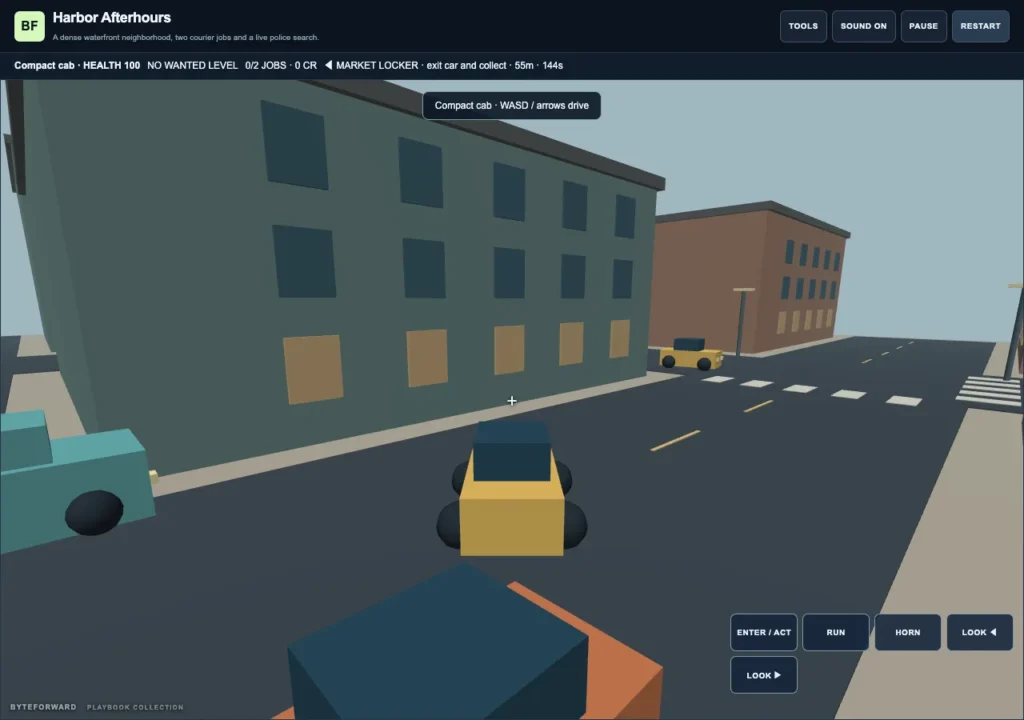Click the BYTEFORWARD footer label
This screenshot has height=720, width=1024.
(43, 707)
